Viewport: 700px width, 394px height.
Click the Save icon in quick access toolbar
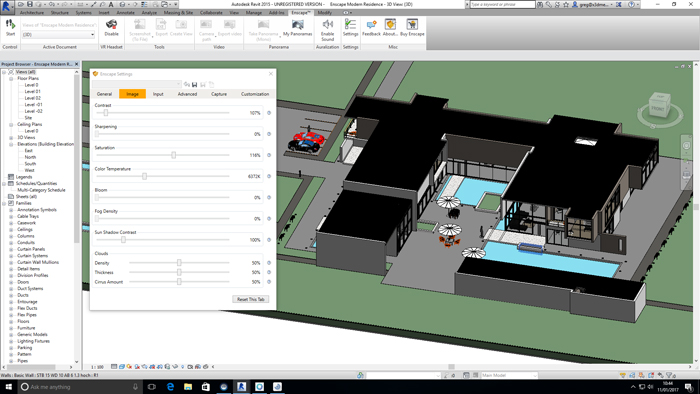tap(29, 4)
